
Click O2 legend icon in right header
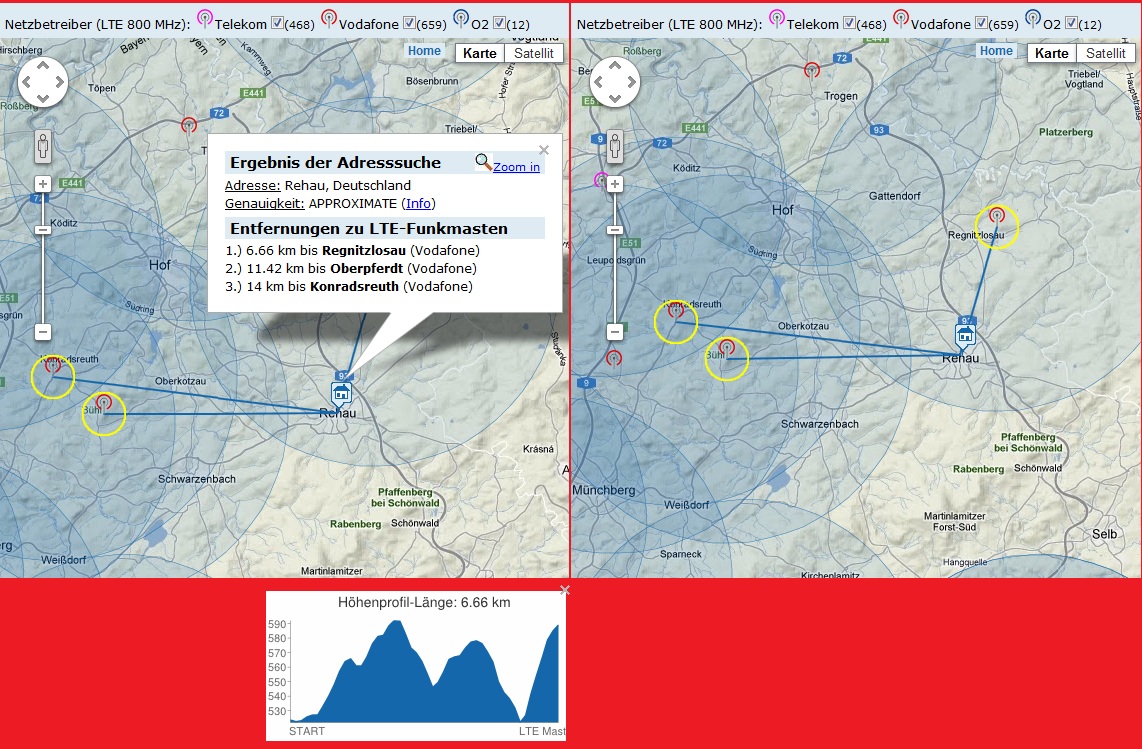click(1033, 19)
